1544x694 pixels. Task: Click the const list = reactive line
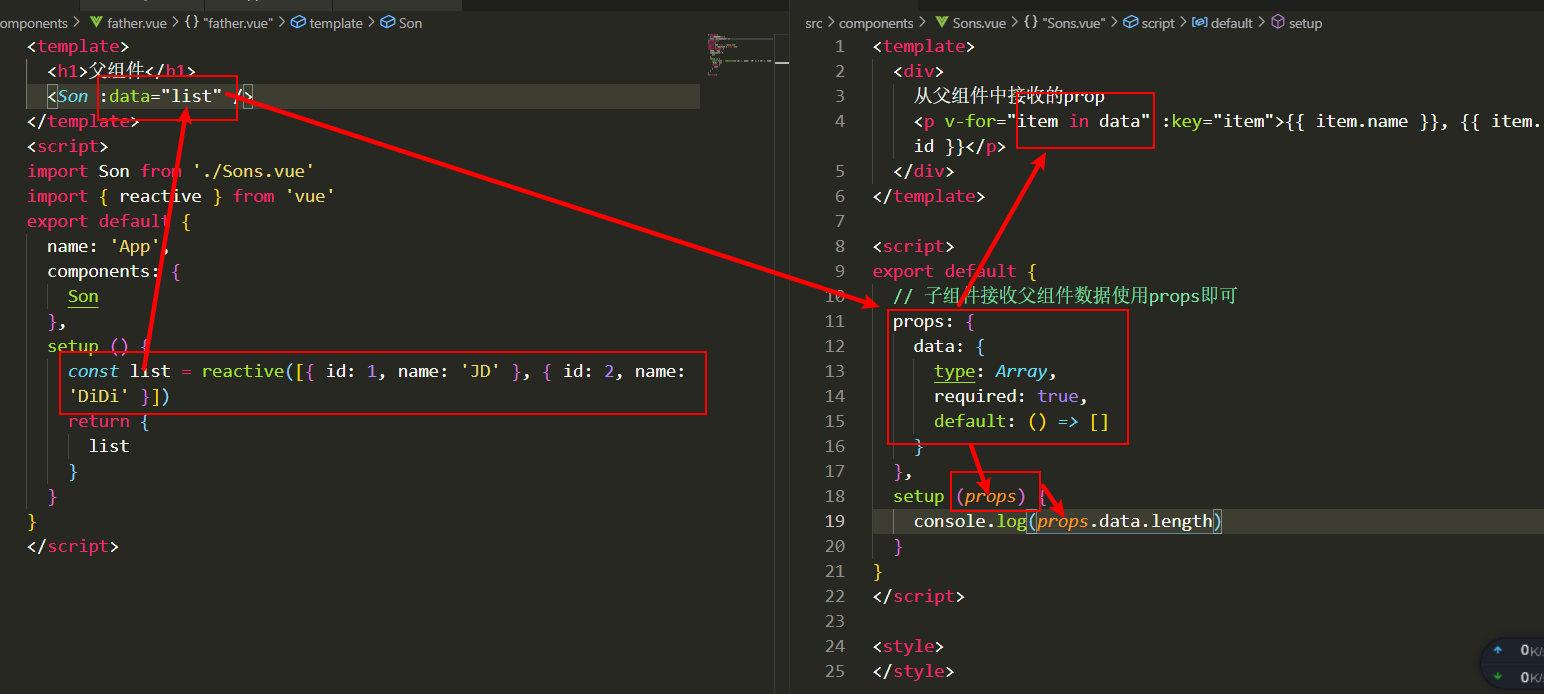376,383
